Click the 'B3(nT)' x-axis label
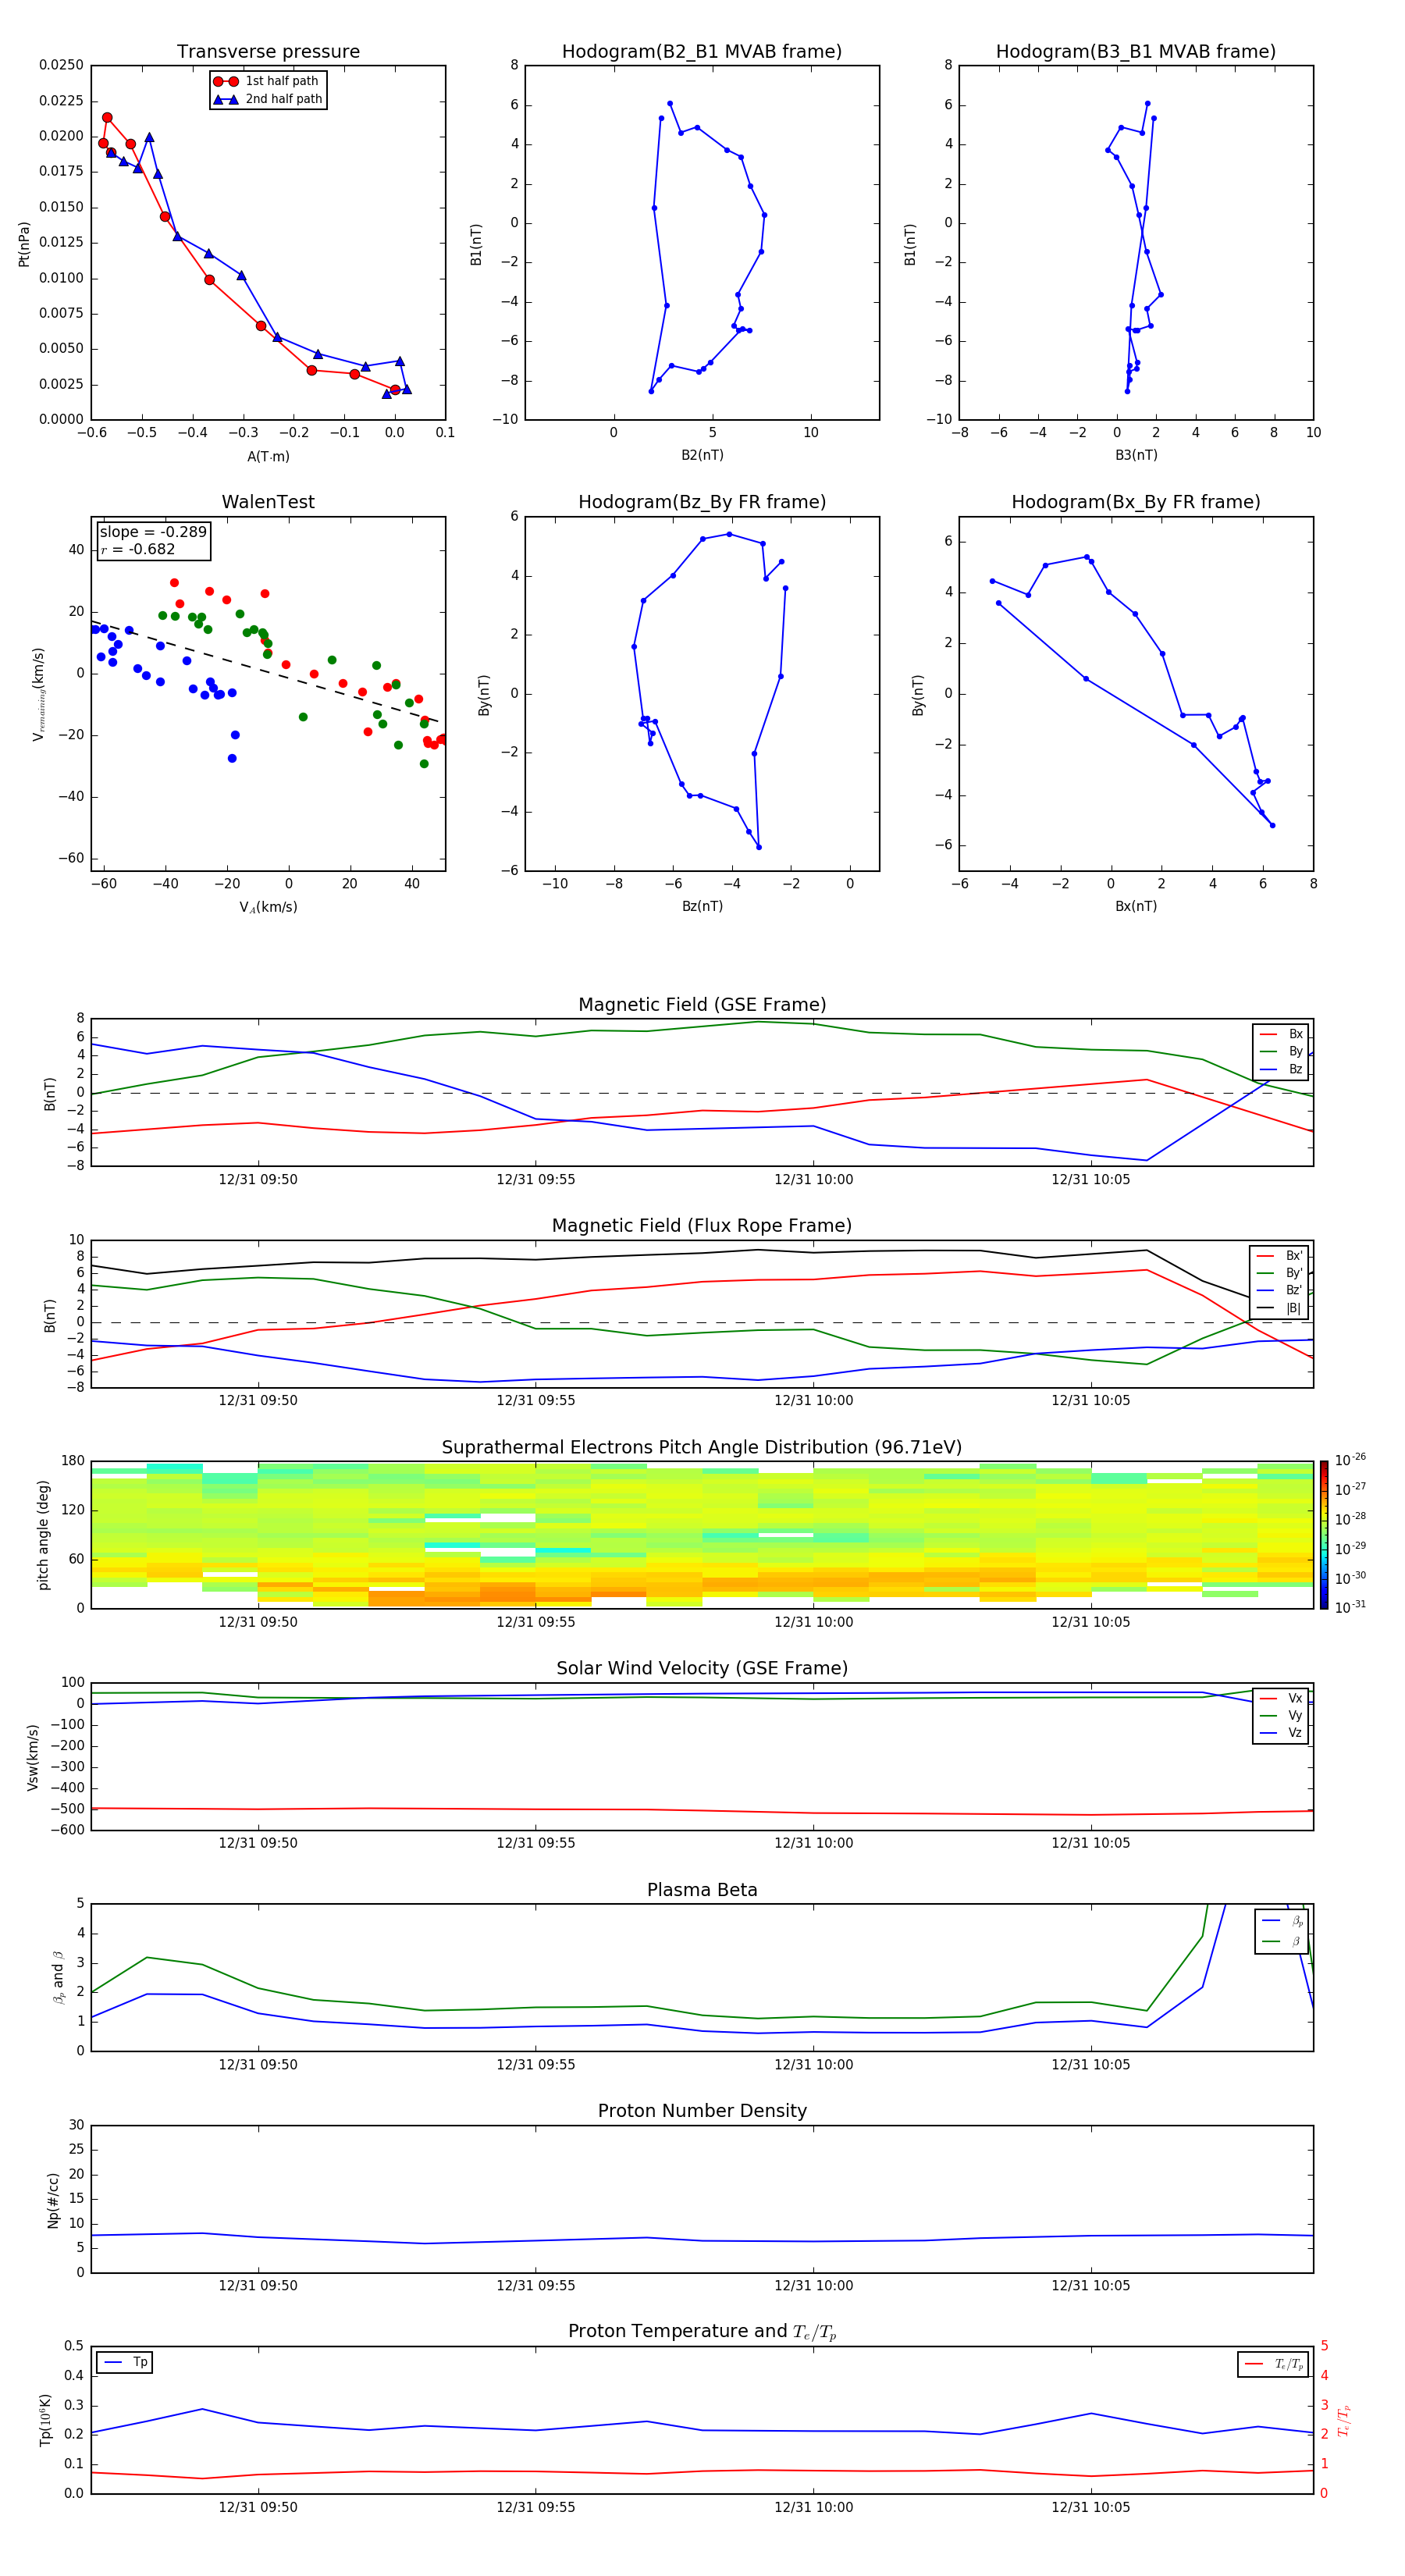 1136,455
